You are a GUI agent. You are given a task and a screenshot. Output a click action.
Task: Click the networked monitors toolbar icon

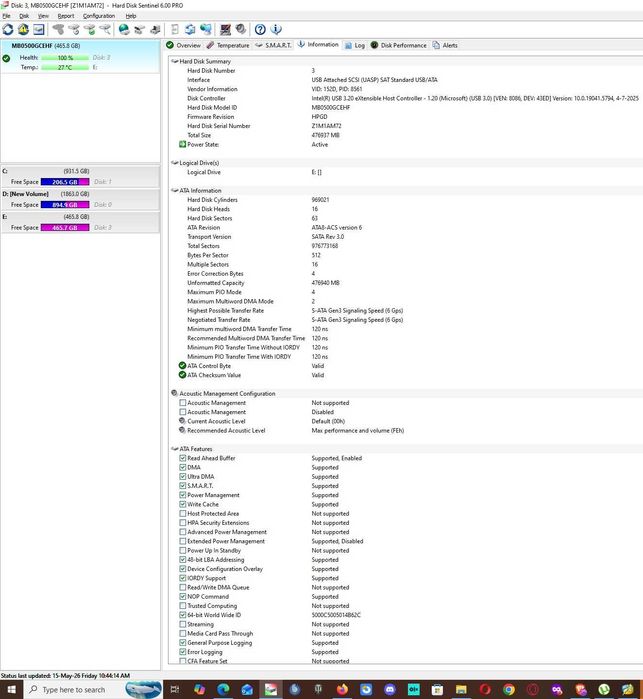(x=206, y=29)
